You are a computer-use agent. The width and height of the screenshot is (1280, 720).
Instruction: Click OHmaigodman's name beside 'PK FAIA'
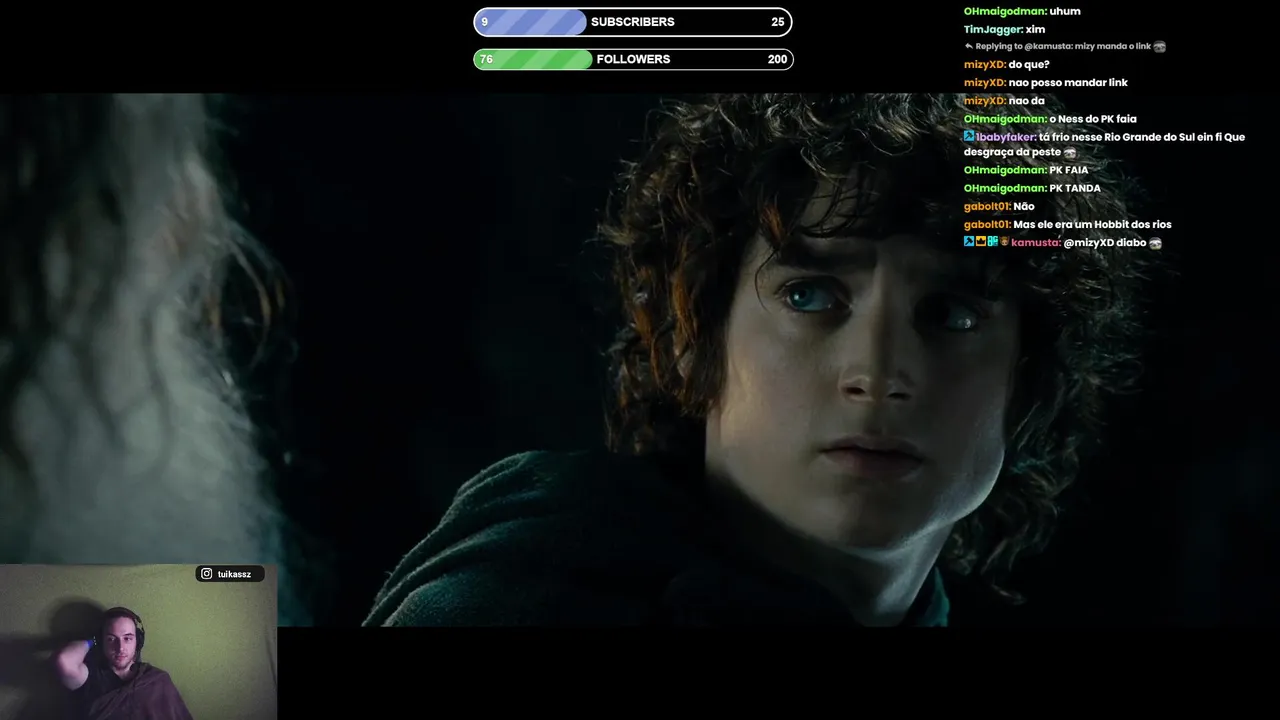pos(1005,170)
